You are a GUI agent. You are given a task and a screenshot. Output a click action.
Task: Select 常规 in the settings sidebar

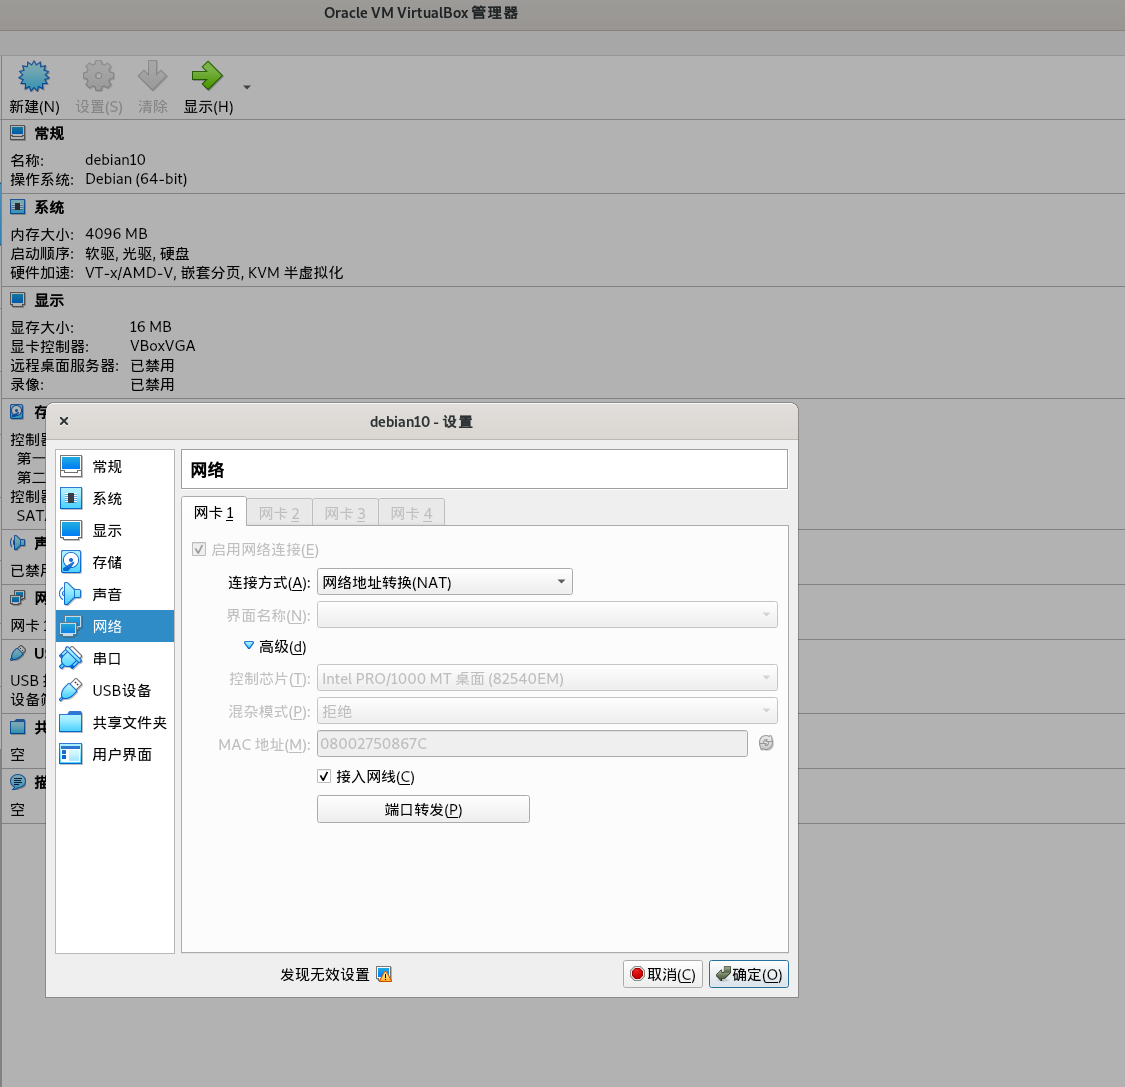[x=115, y=466]
